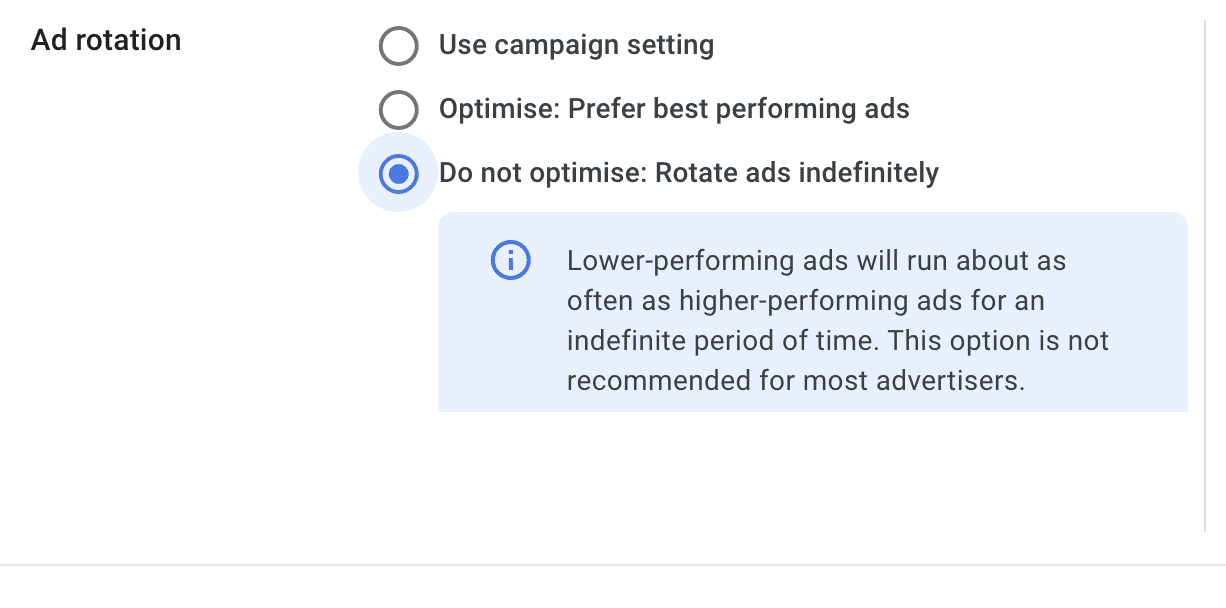Select the Use campaign setting radio button
Screen dimensions: 1226x608
(398, 46)
